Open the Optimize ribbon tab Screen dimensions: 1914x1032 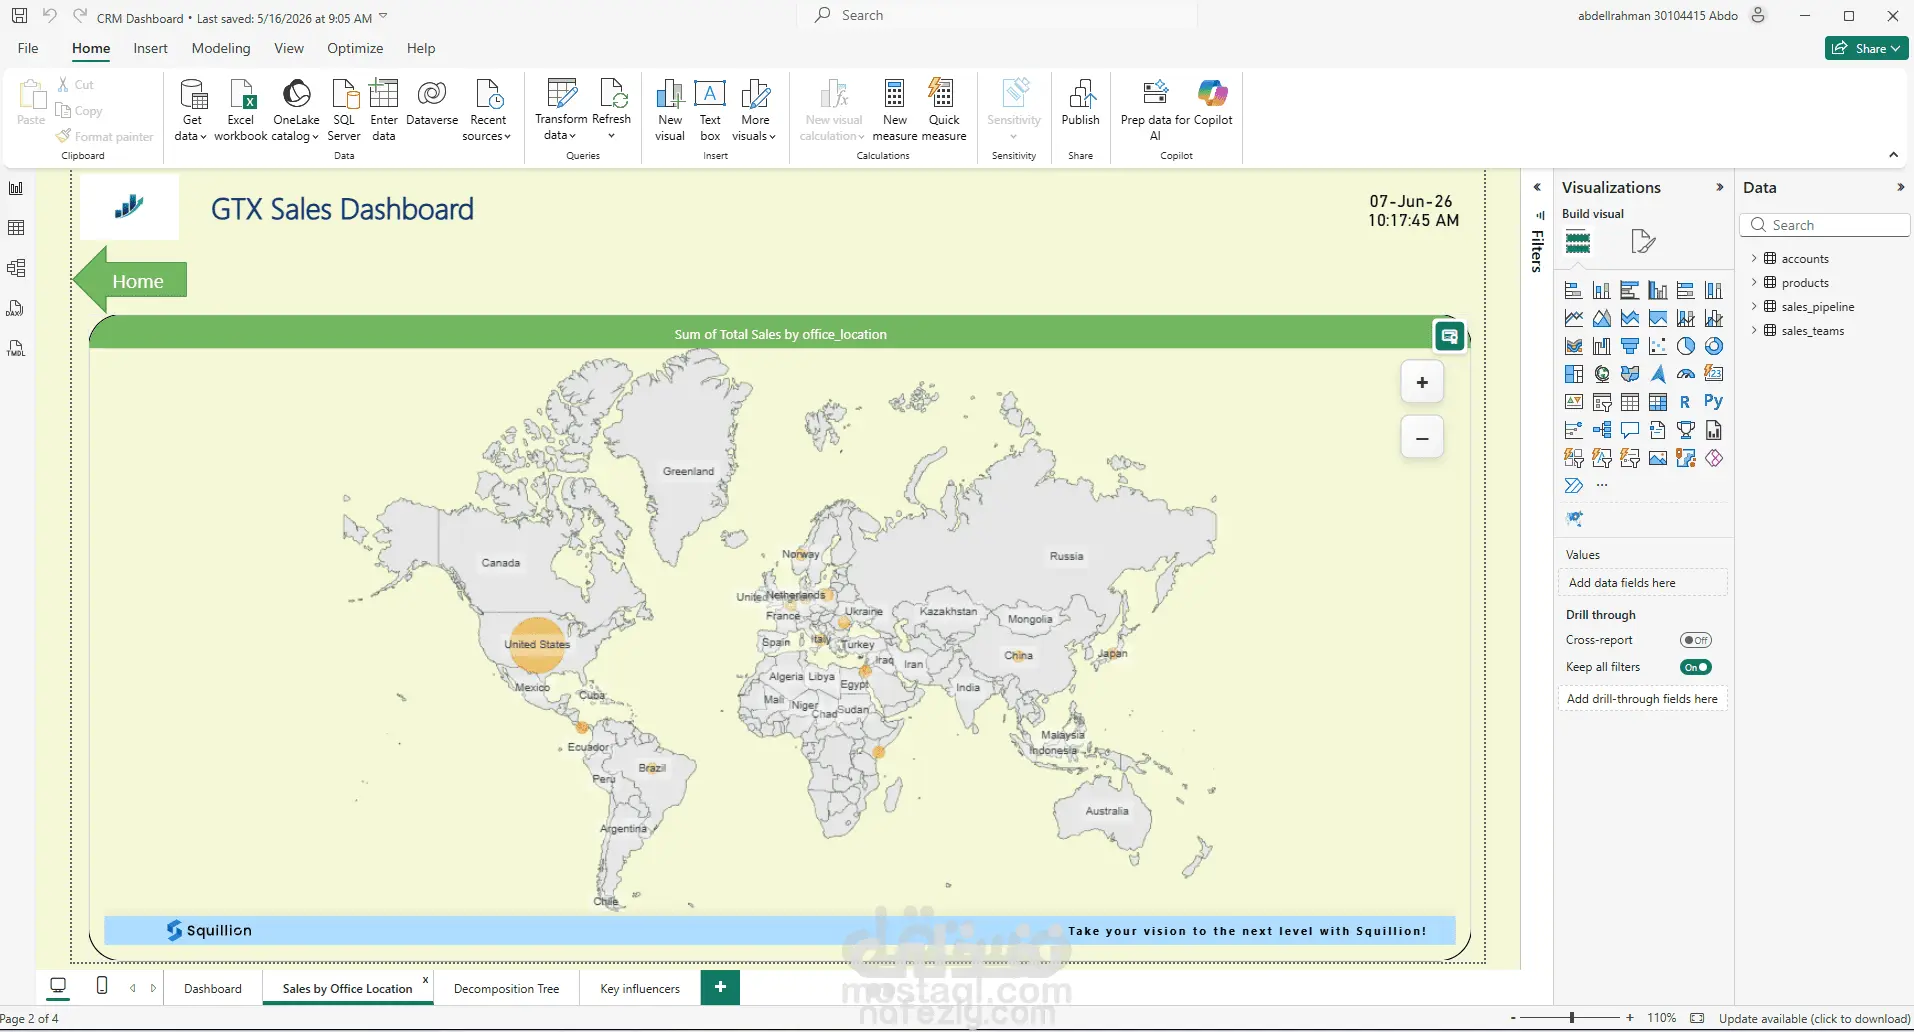coord(355,48)
